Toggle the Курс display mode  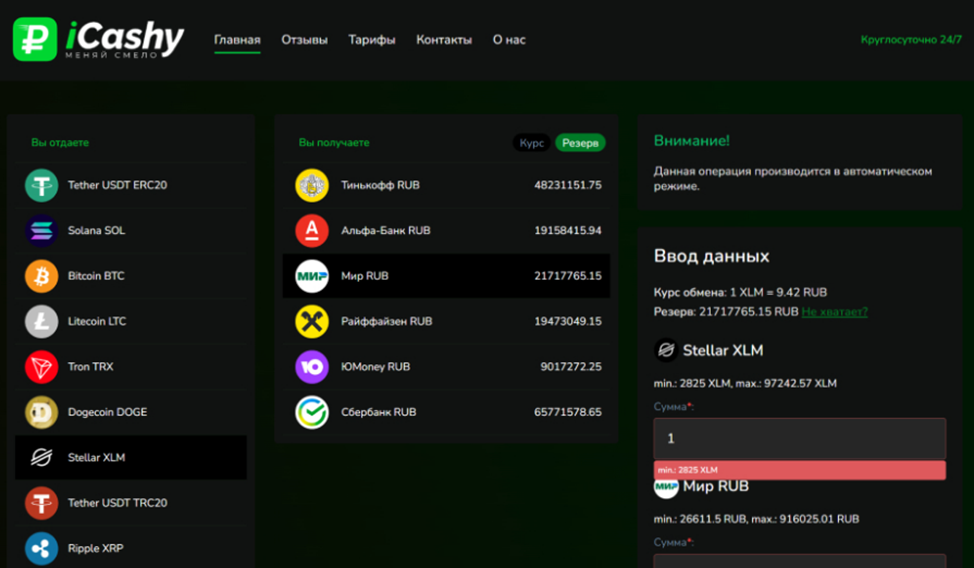click(532, 143)
